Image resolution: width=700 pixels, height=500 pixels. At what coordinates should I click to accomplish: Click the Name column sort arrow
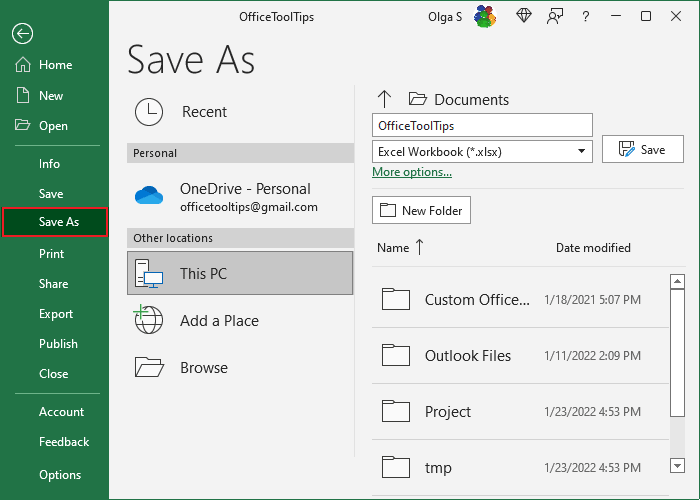[419, 247]
